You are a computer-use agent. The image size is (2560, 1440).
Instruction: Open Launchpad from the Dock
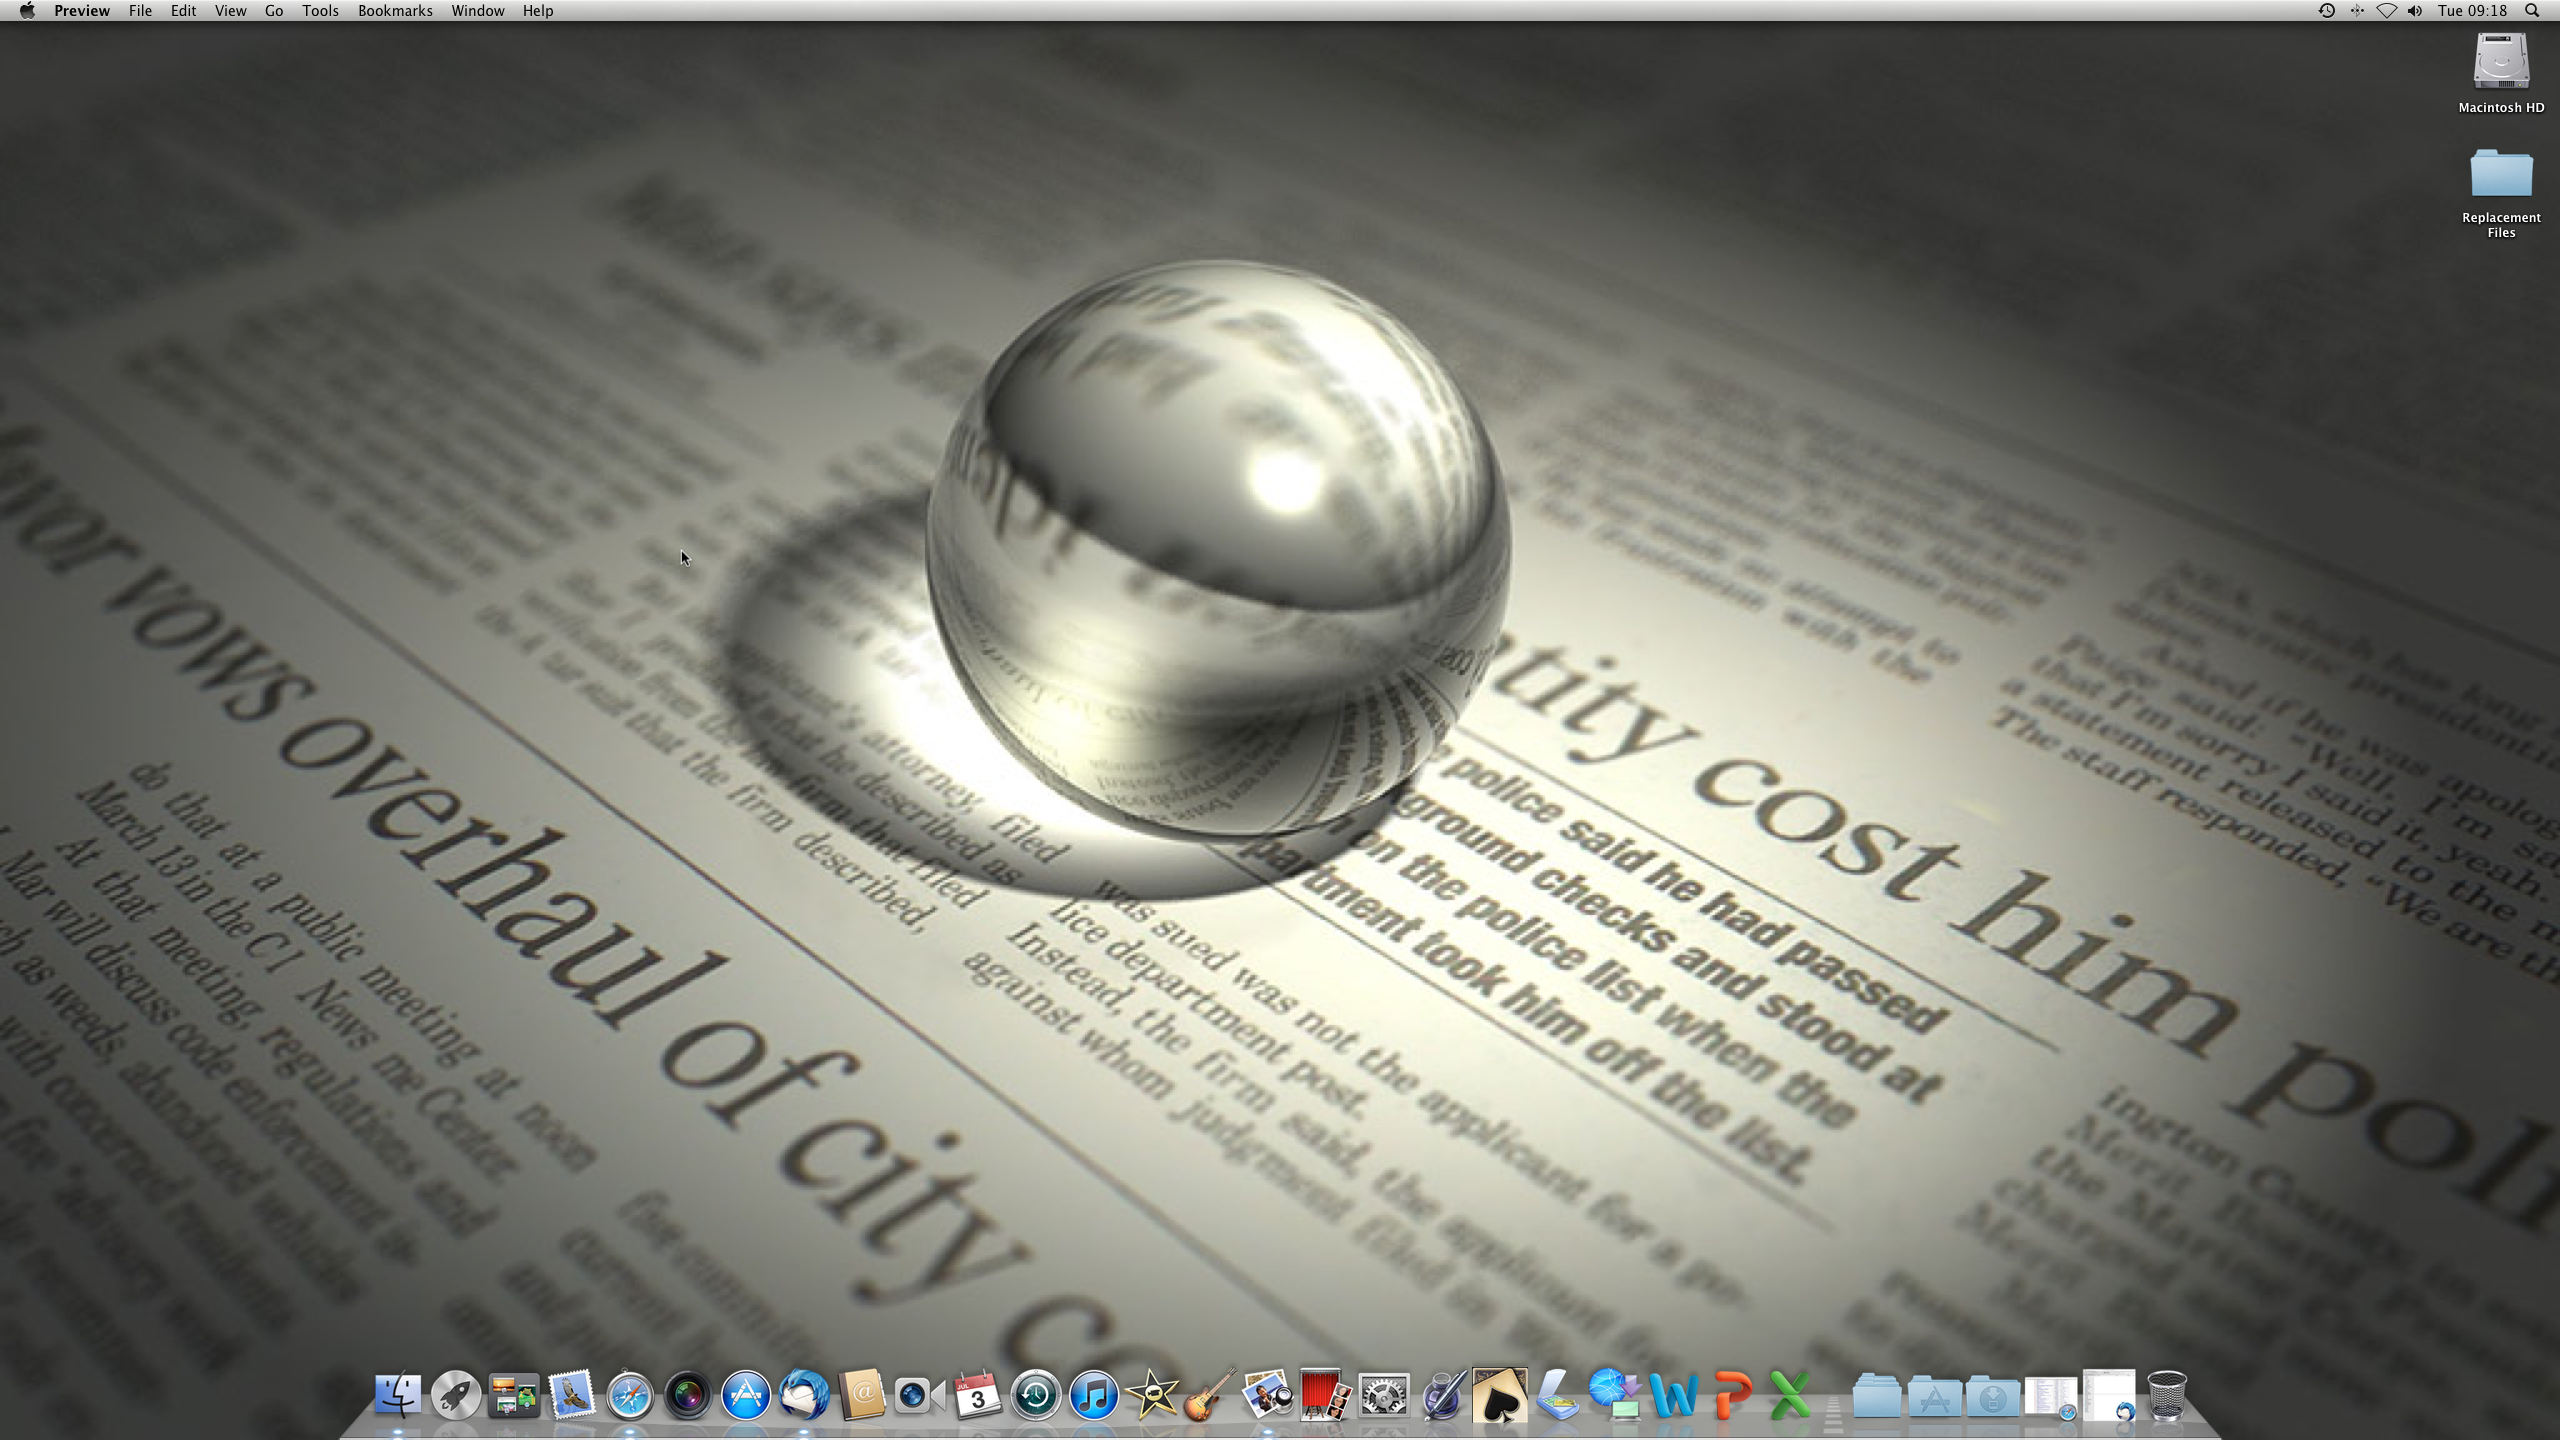[455, 1395]
